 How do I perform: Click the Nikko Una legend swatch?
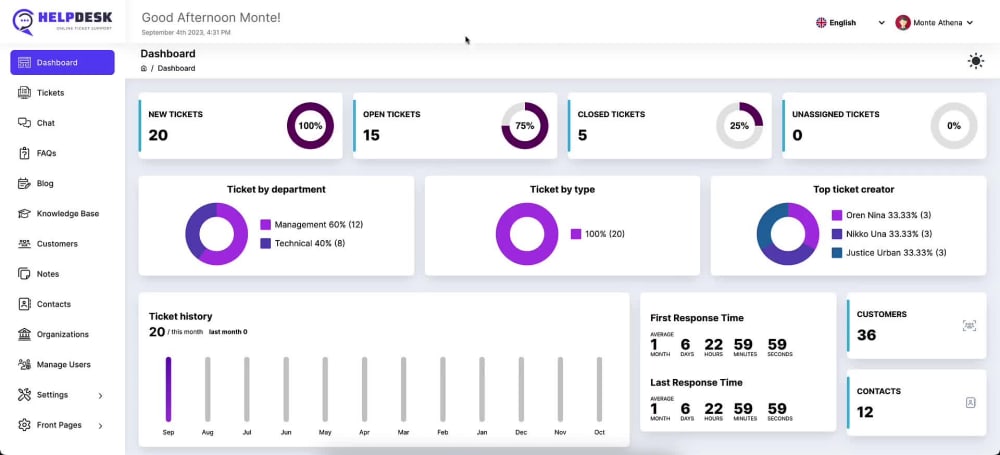pos(837,234)
